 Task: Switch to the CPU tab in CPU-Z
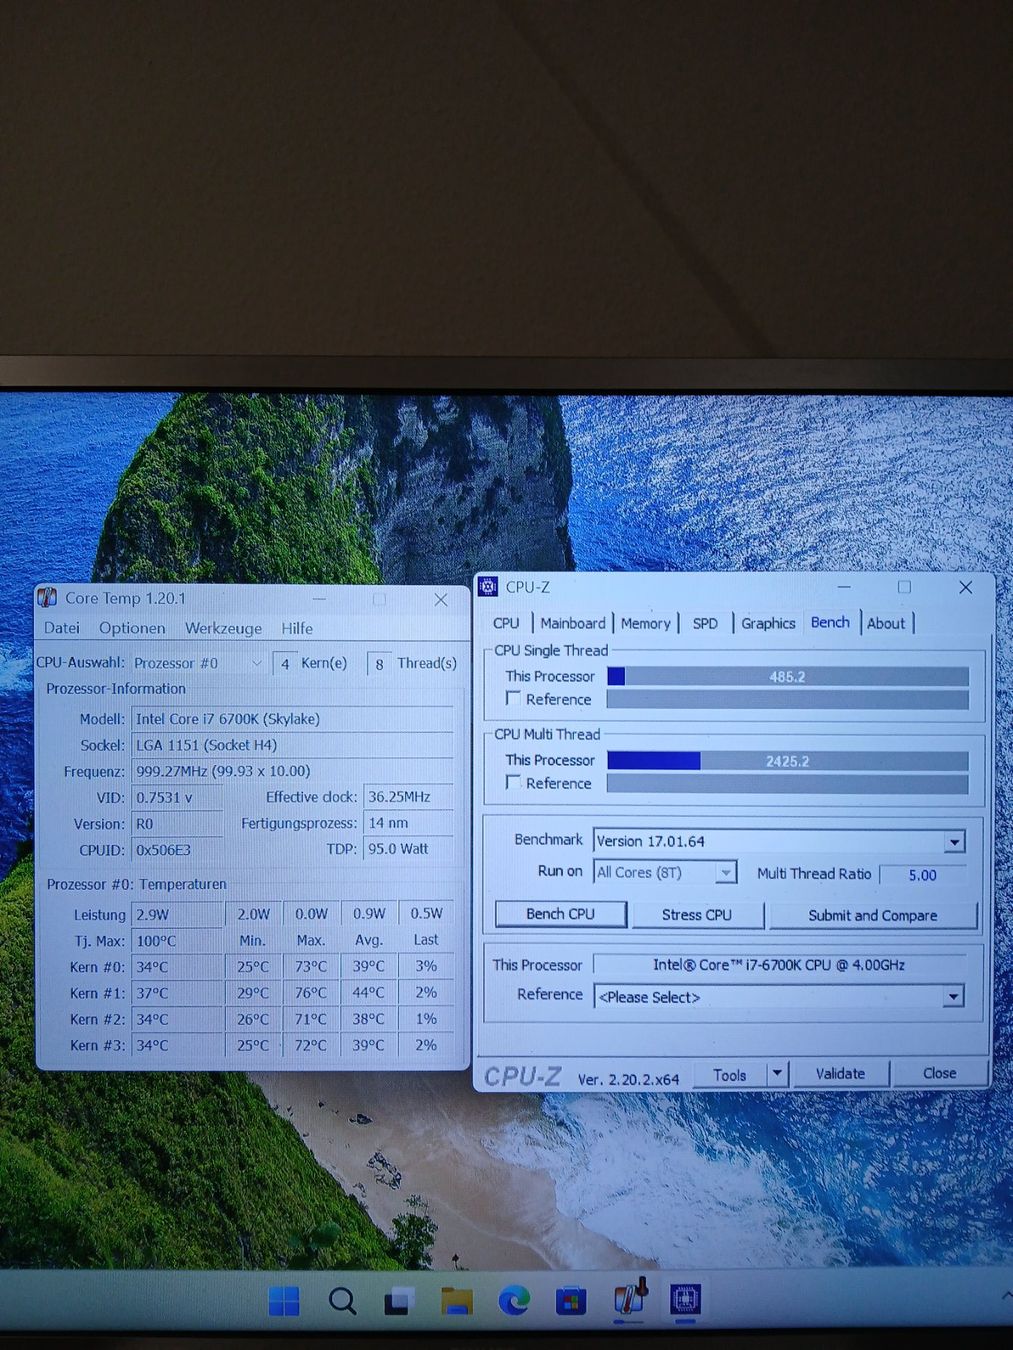pyautogui.click(x=506, y=623)
